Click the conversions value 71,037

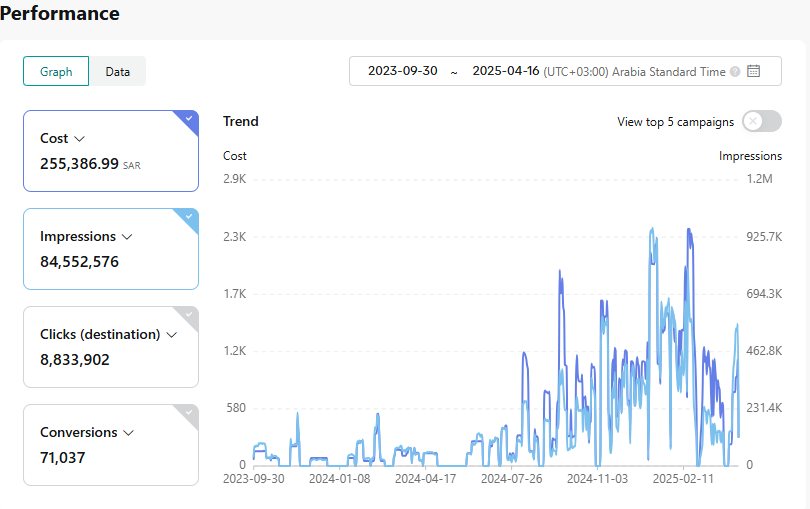click(63, 458)
